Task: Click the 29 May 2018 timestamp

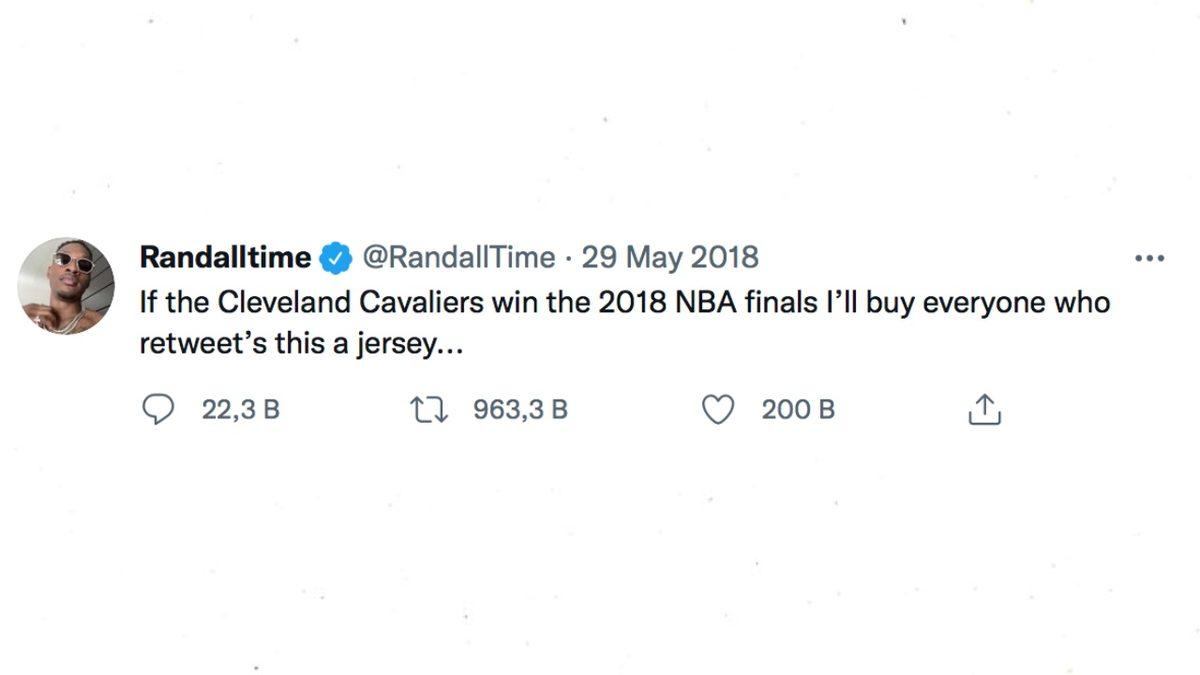Action: (x=670, y=258)
